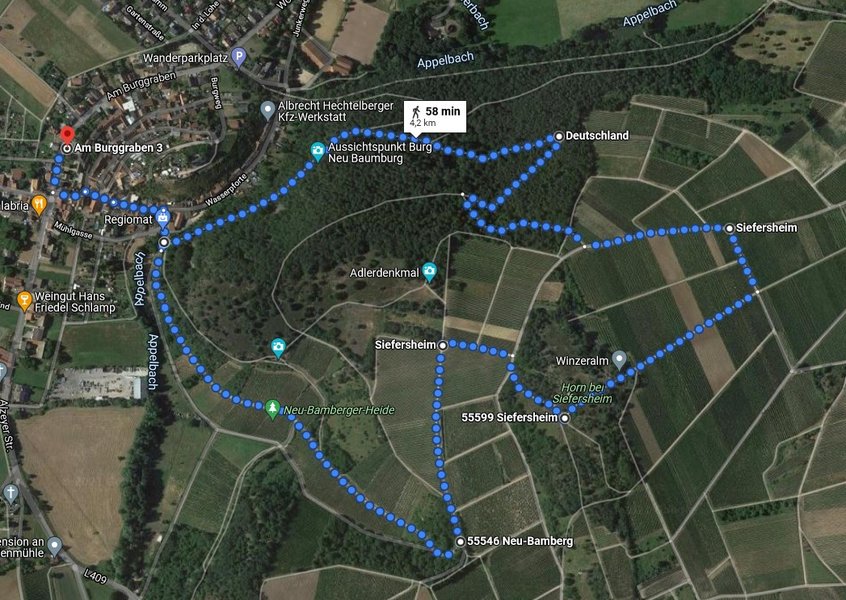
Task: Click the Horn bei Siefersheim label
Action: click(x=583, y=393)
